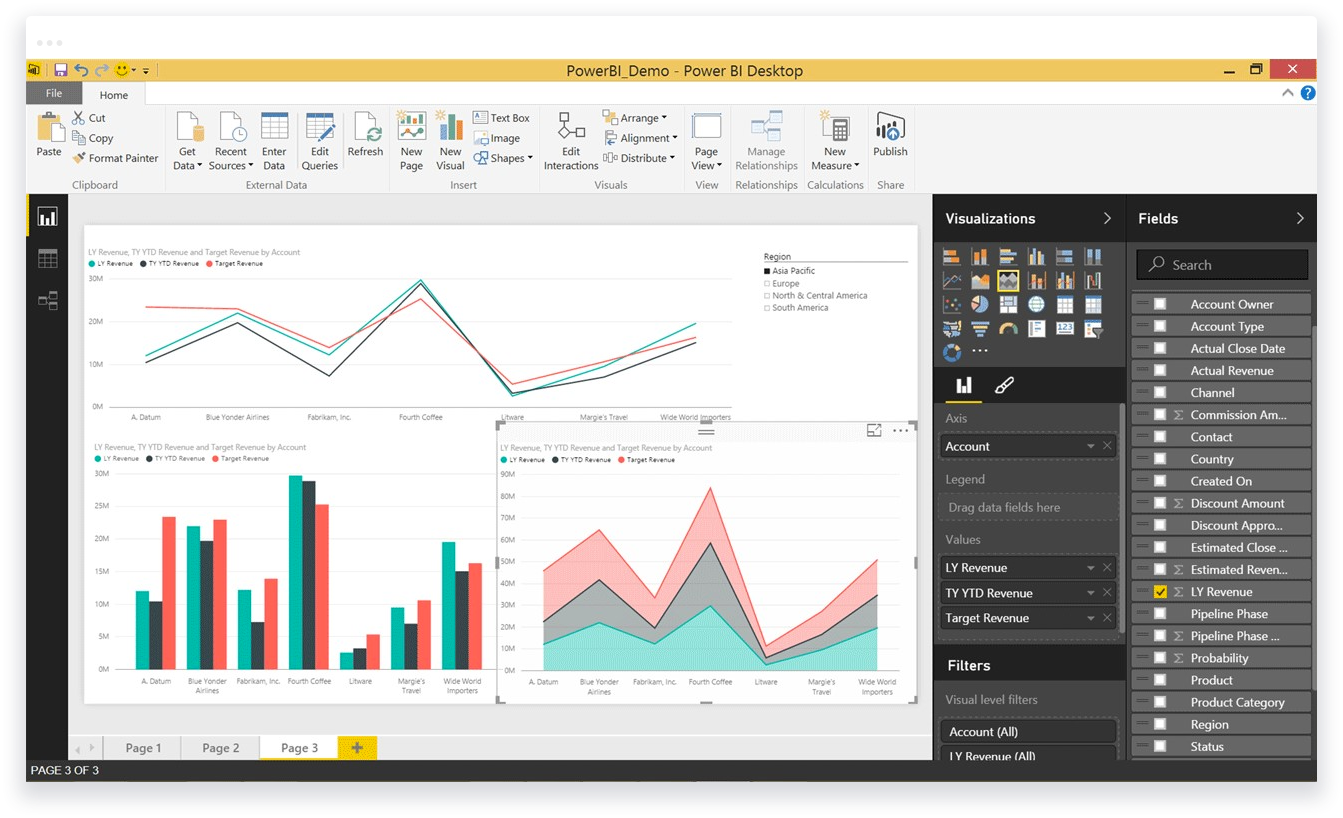Tick the Probability field checkbox
1343x818 pixels.
1160,658
